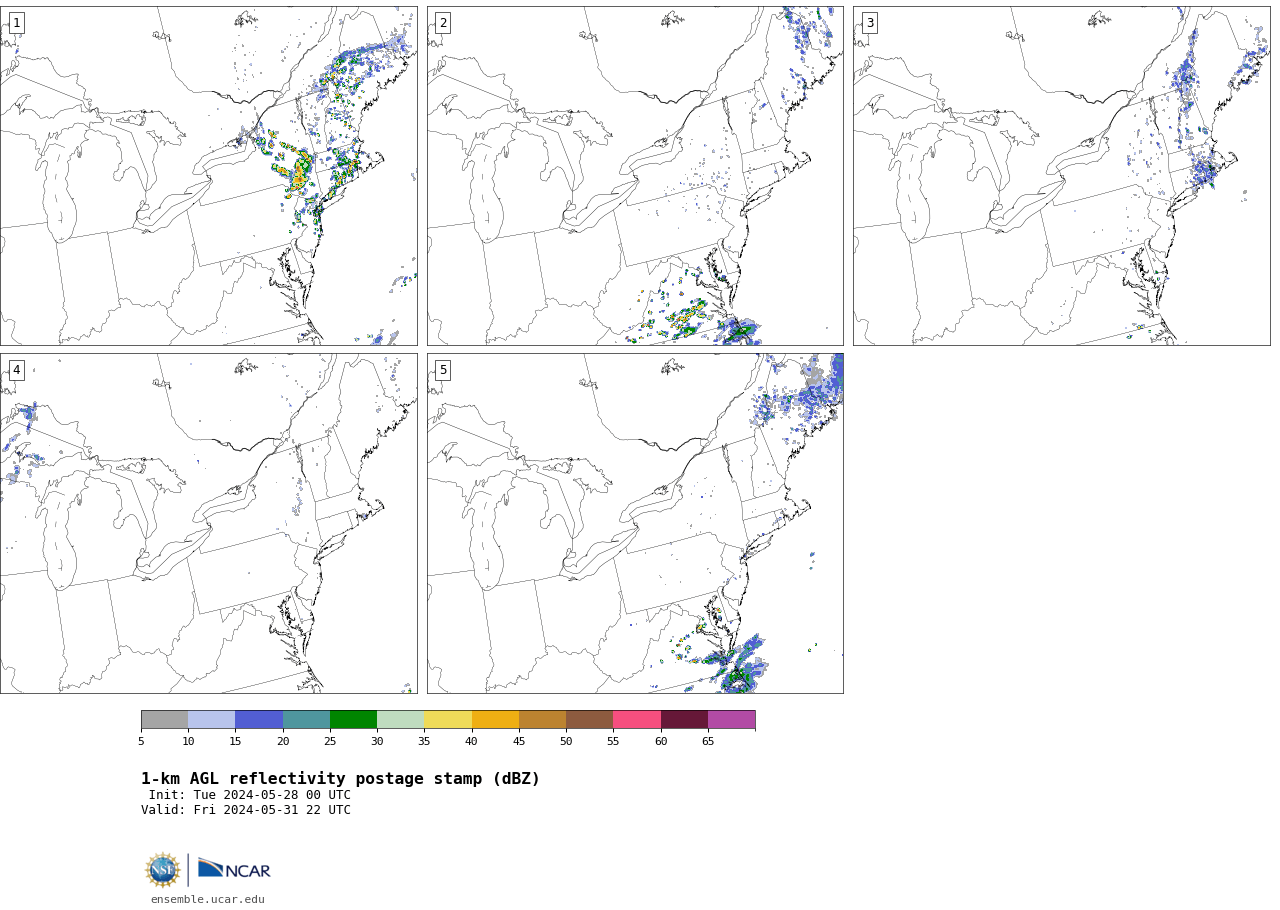Click the NCAR logo

pos(234,869)
